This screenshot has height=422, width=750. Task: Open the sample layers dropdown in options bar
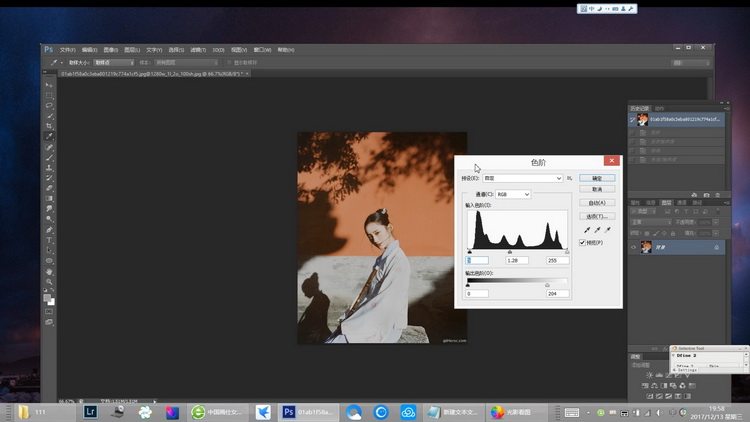pyautogui.click(x=187, y=62)
